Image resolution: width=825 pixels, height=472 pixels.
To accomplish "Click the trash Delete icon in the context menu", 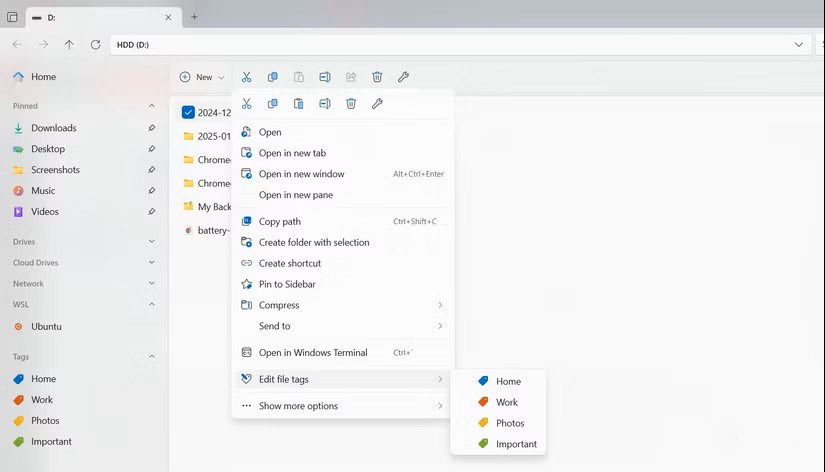I will 351,104.
